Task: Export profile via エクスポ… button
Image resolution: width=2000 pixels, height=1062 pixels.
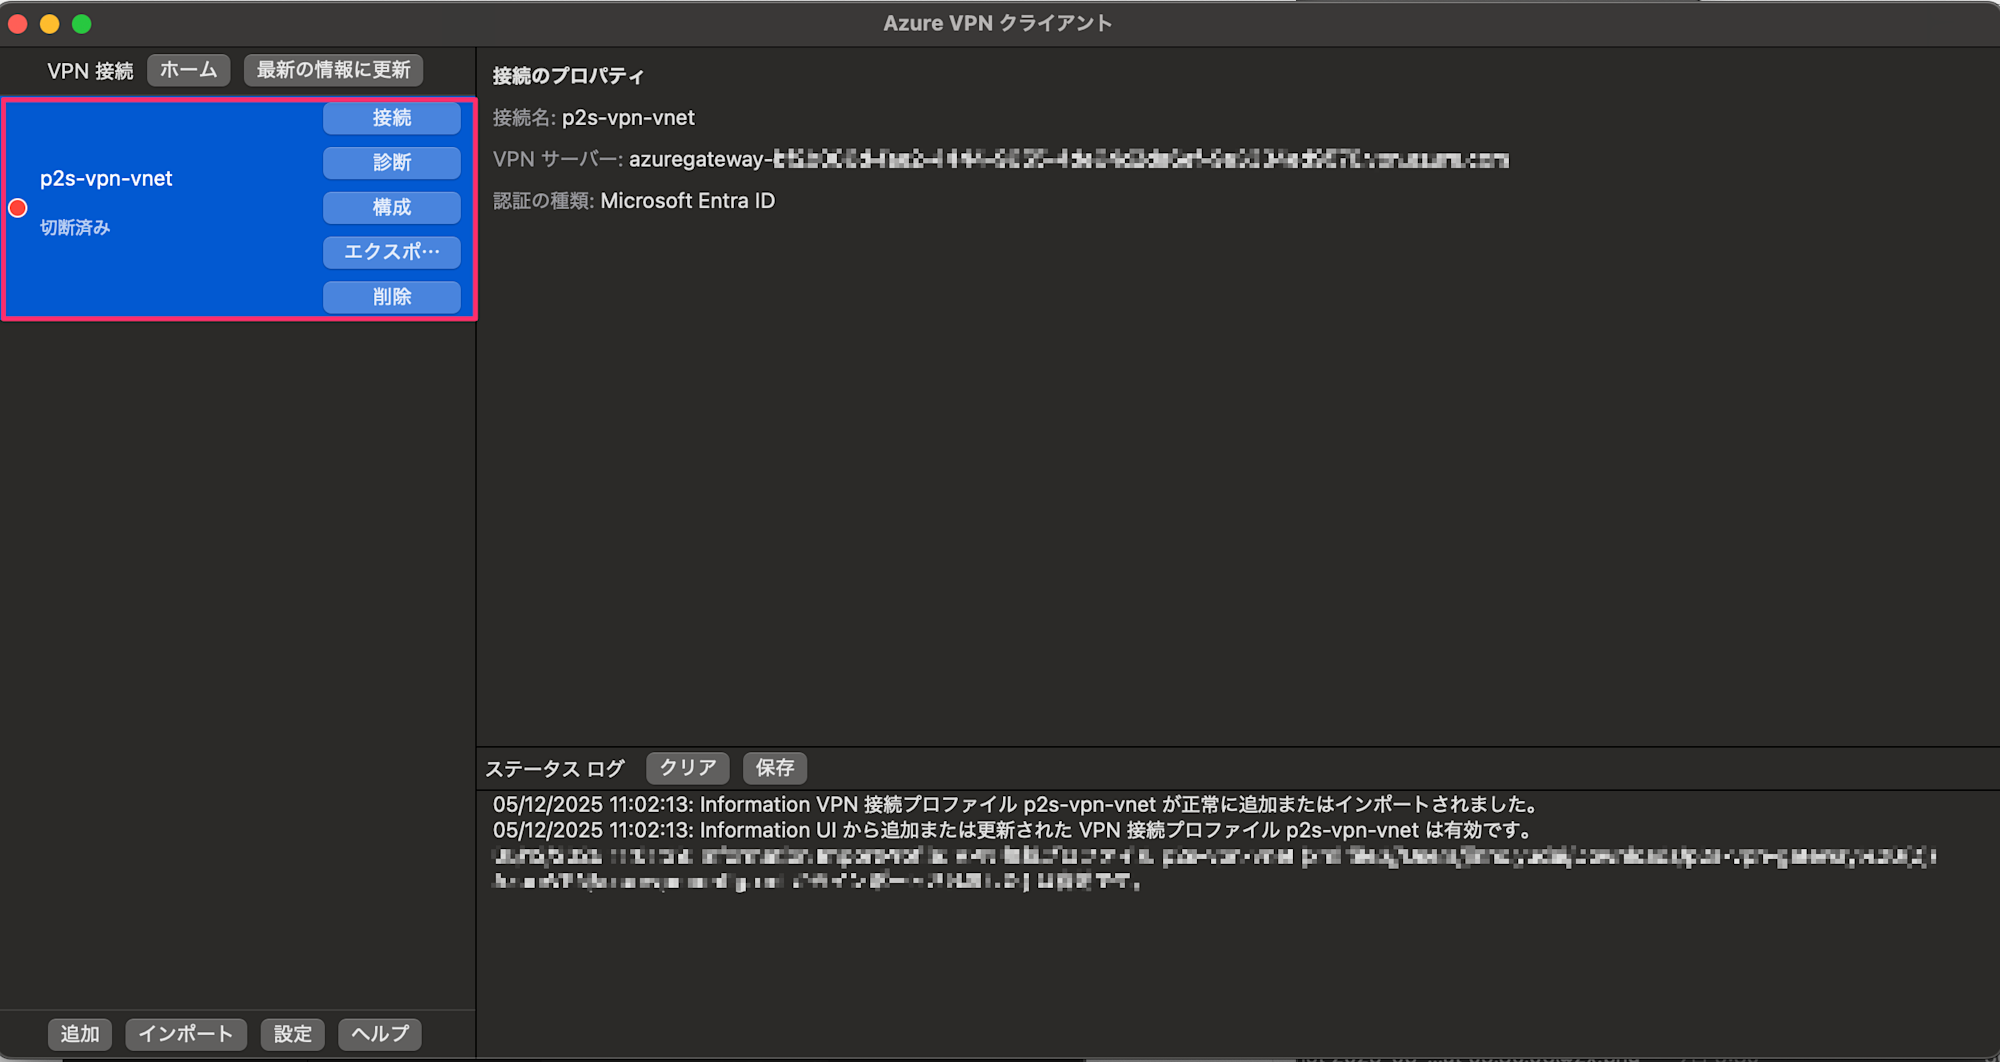Action: [392, 252]
